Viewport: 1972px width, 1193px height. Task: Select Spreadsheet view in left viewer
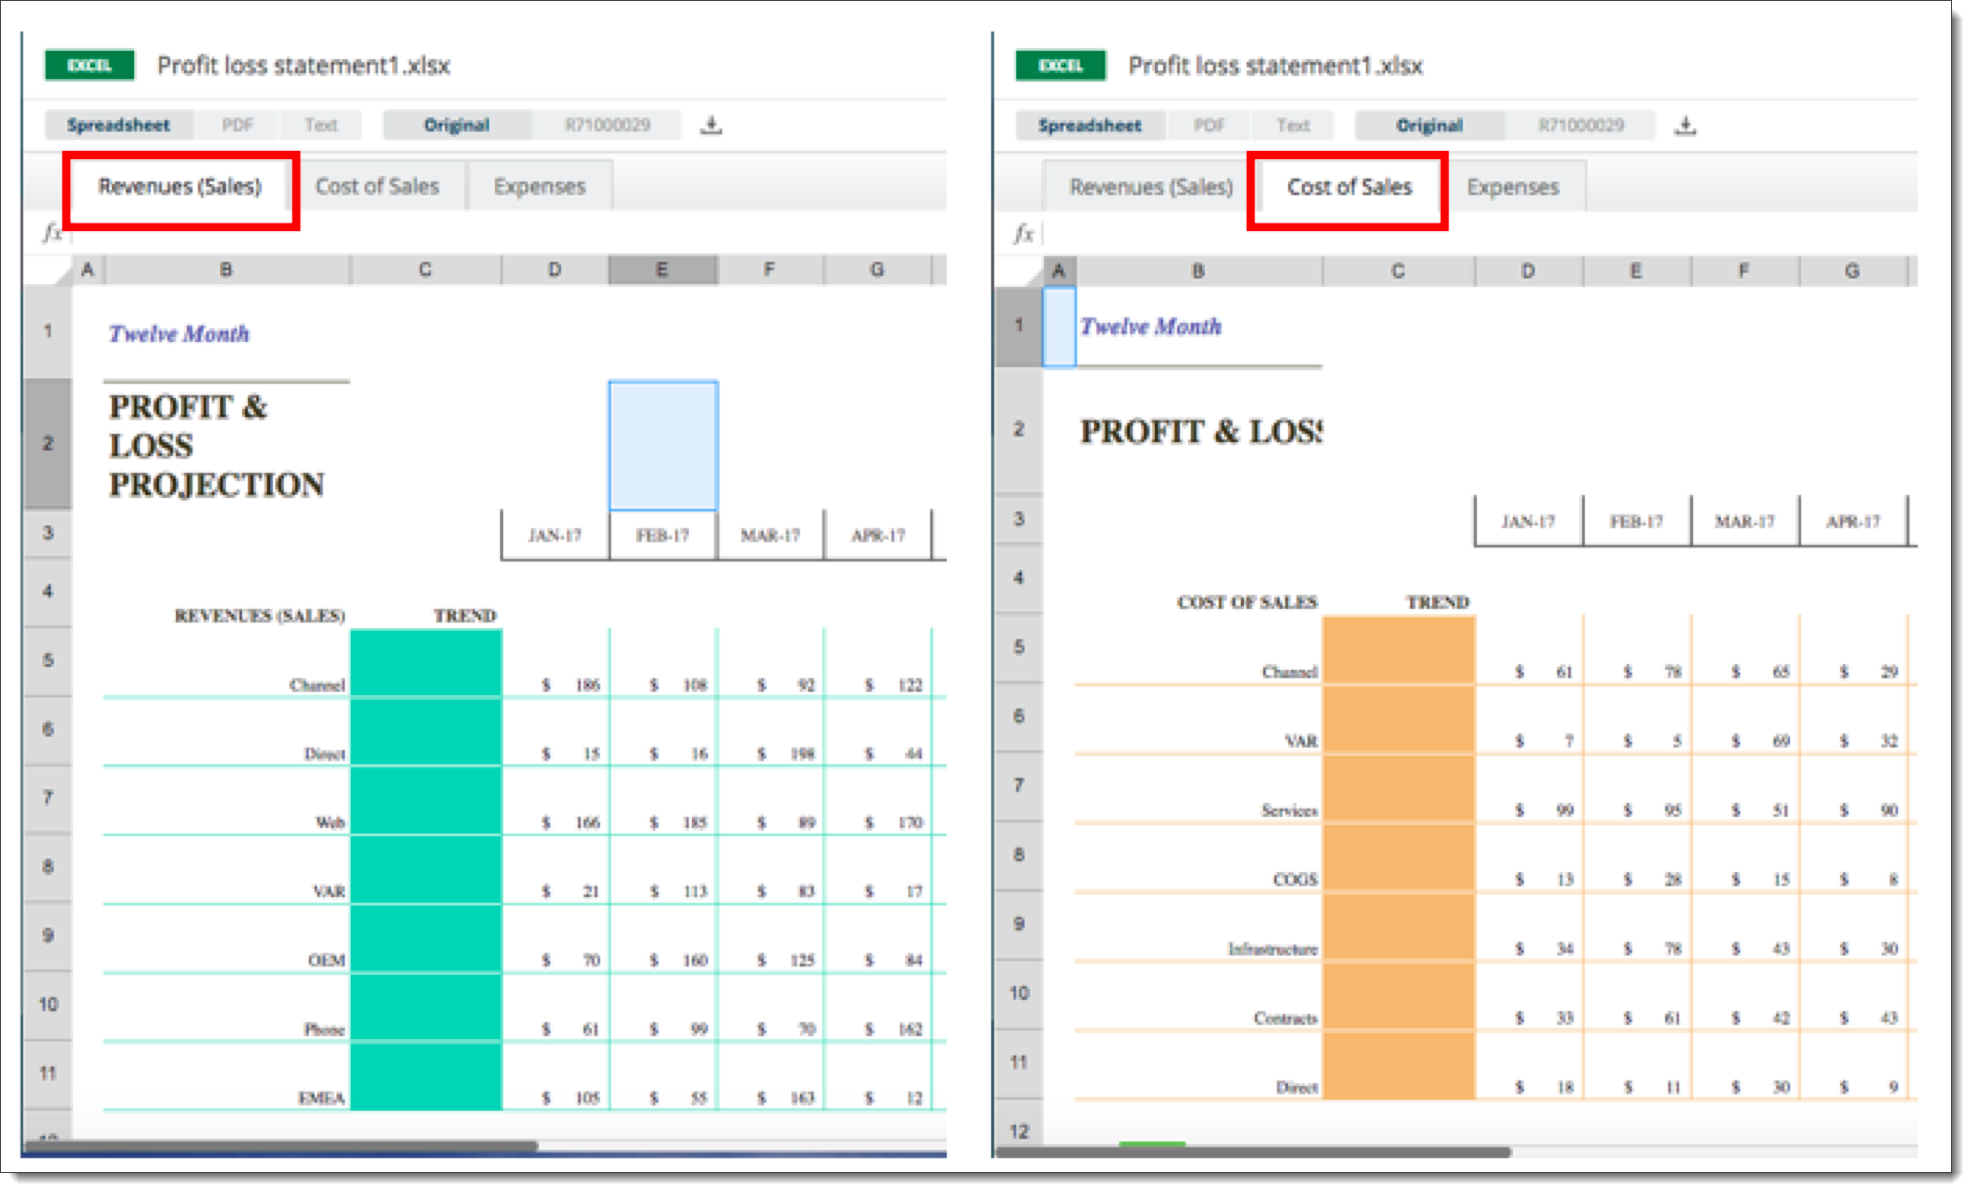pos(118,125)
